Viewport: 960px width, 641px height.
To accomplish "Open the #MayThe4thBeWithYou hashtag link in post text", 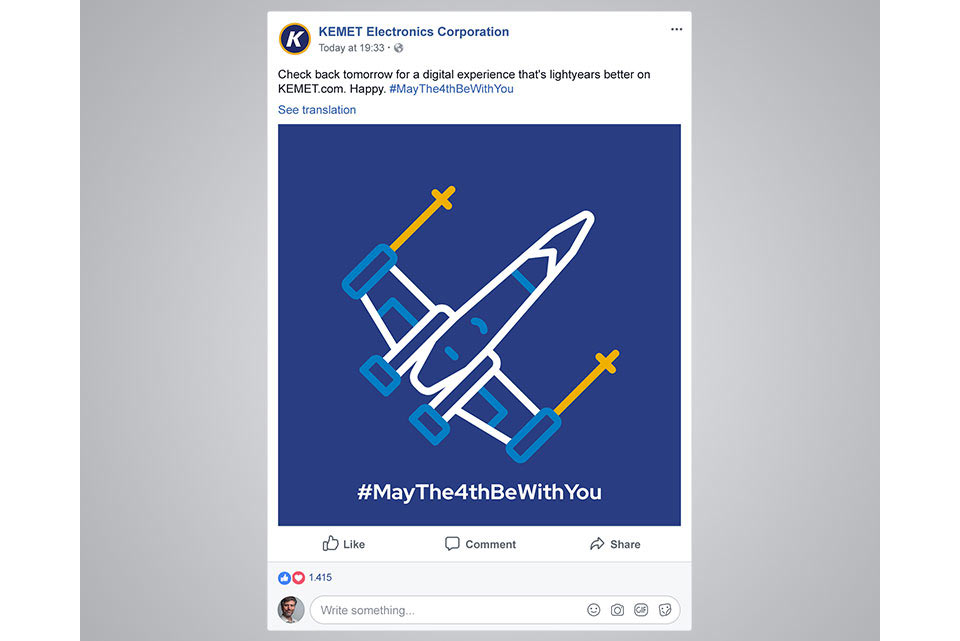I will coord(451,89).
